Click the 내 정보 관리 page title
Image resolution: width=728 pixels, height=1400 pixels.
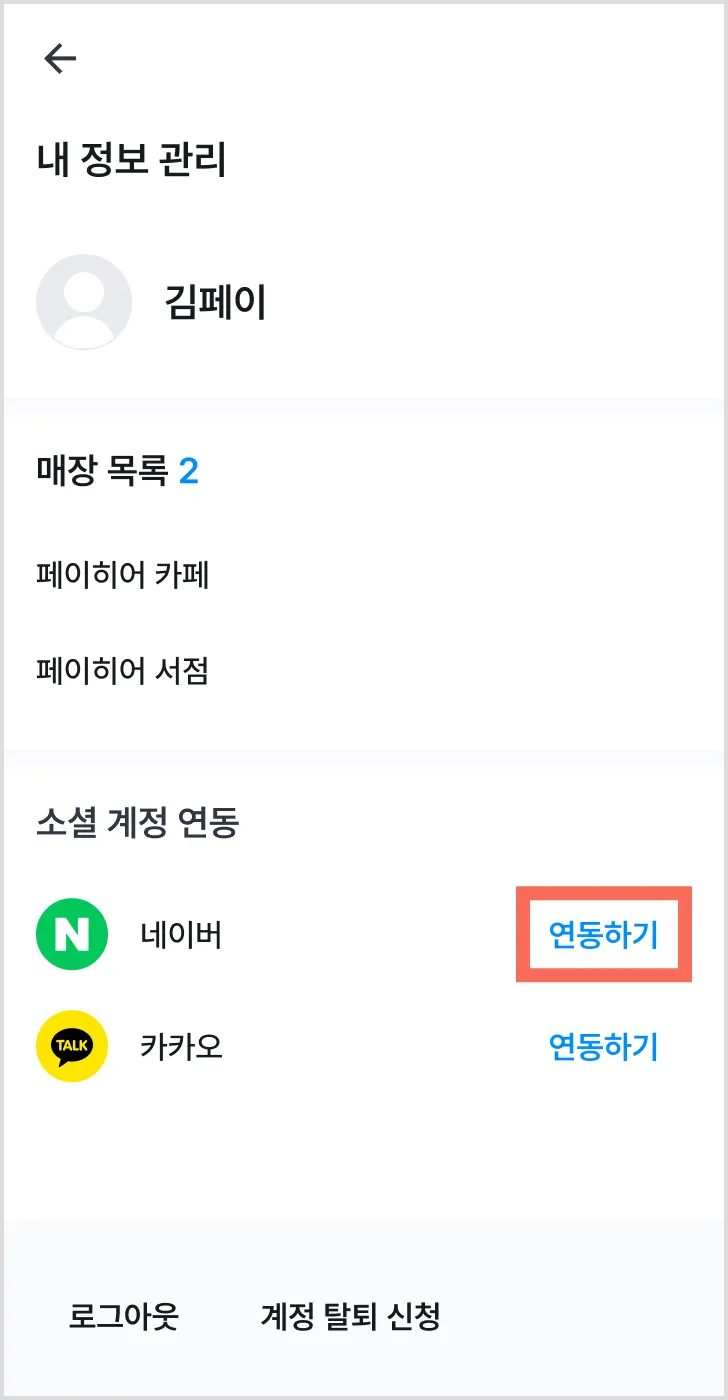(x=131, y=160)
